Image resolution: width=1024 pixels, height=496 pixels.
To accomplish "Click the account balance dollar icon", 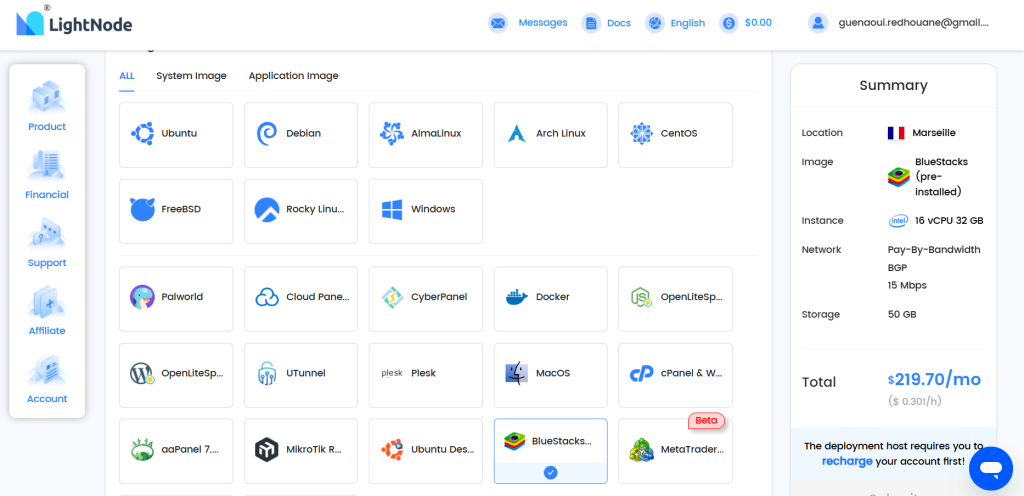I will [x=729, y=23].
